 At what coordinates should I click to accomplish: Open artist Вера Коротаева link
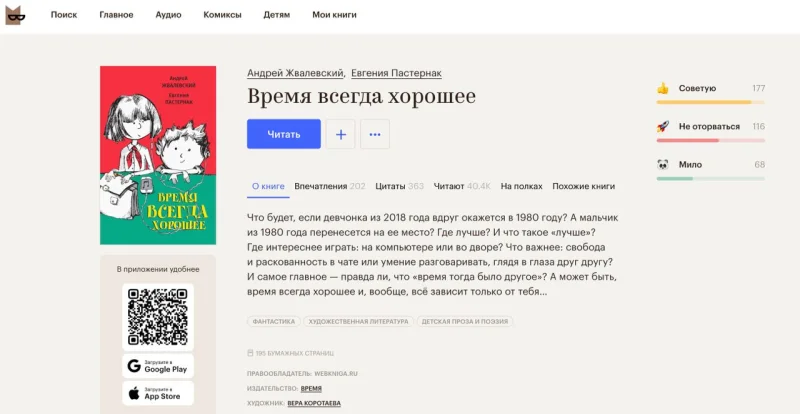[x=314, y=403]
